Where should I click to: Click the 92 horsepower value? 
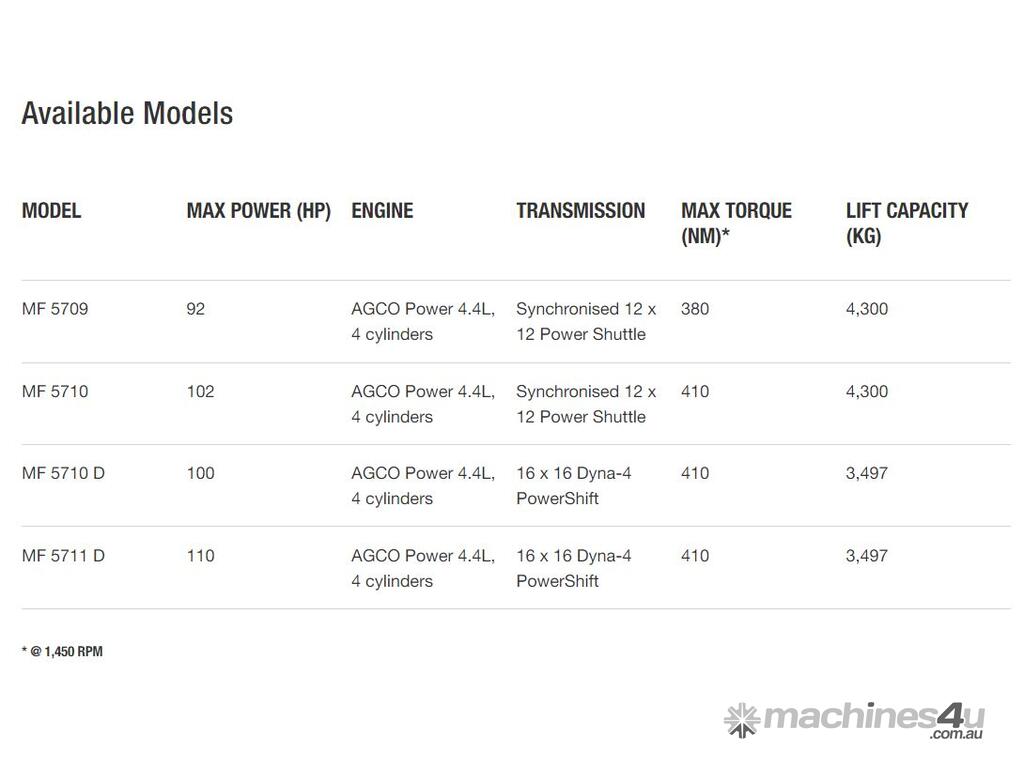195,309
